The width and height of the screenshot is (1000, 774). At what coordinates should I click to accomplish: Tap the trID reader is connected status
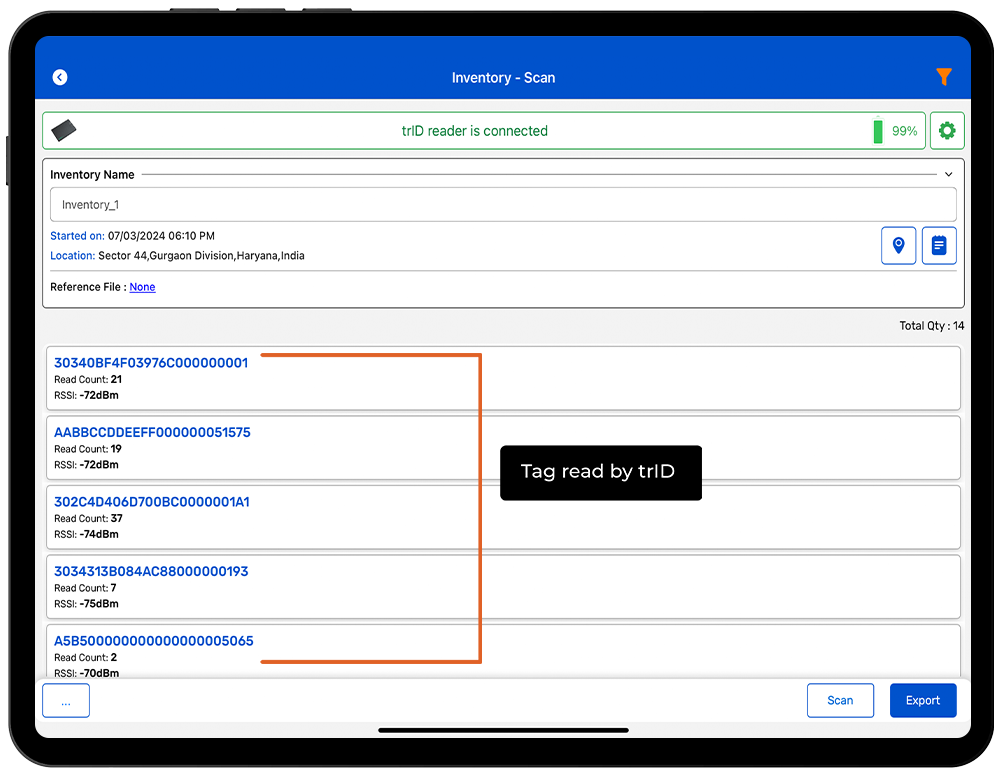point(474,131)
